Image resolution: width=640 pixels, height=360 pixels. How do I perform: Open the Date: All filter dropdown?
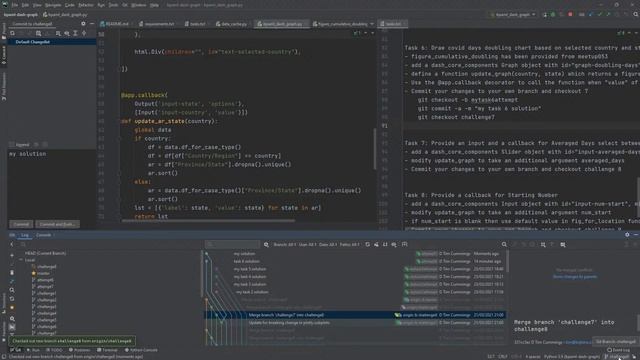point(328,244)
